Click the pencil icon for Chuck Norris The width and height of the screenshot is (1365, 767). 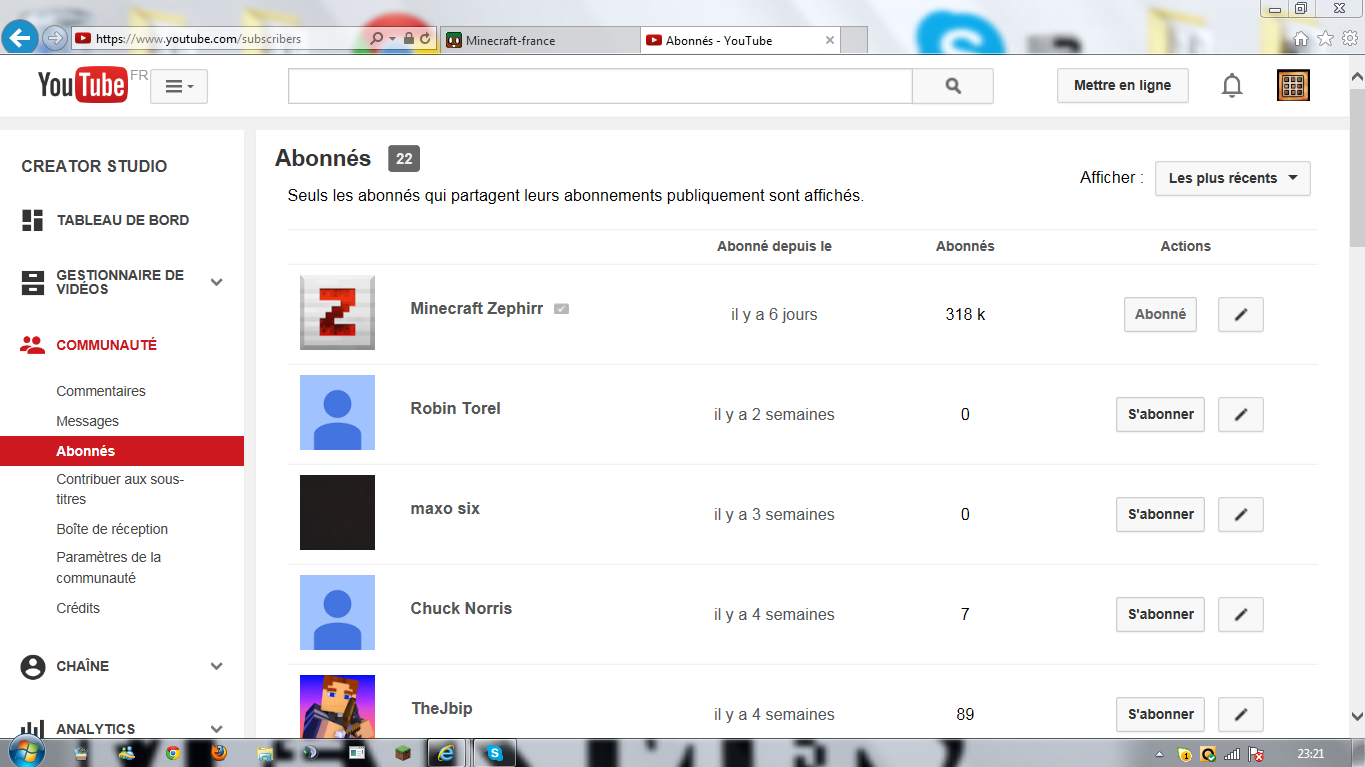pyautogui.click(x=1240, y=614)
